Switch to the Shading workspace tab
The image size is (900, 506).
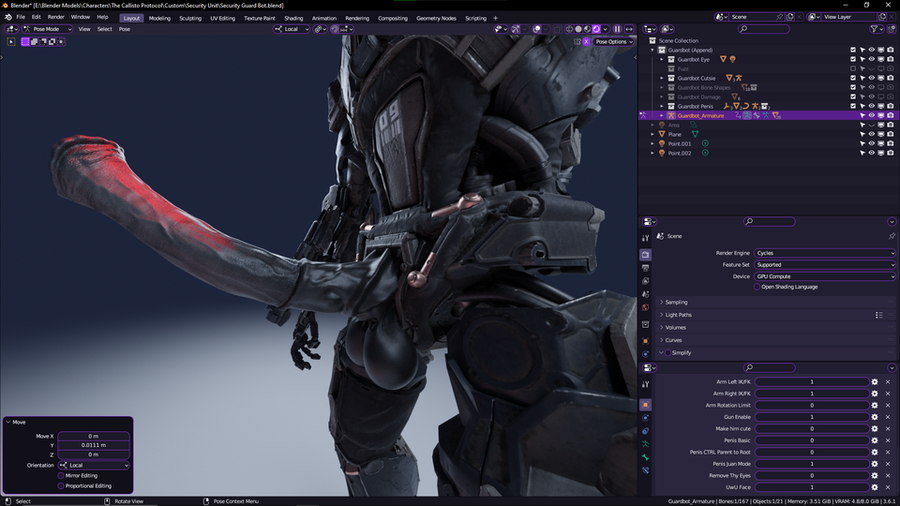tap(293, 18)
